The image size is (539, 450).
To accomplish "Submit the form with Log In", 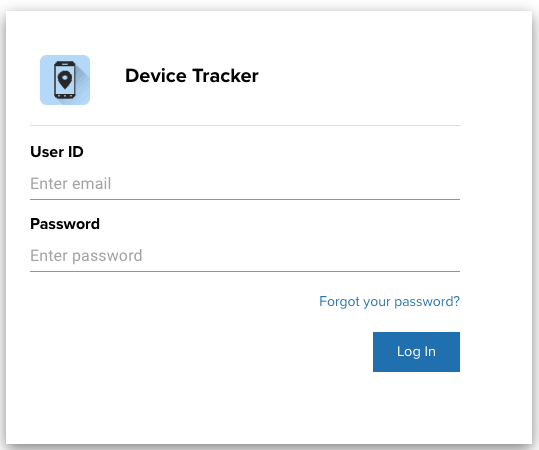I will 416,352.
